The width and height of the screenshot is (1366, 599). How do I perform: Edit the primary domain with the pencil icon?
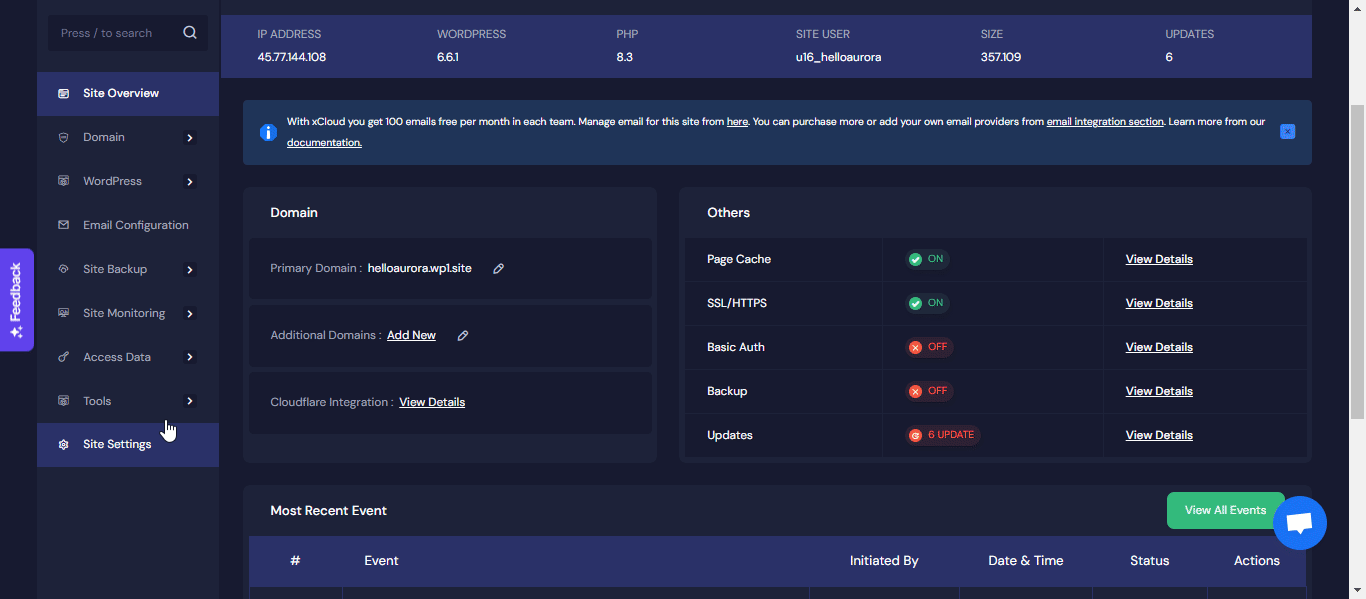[498, 268]
